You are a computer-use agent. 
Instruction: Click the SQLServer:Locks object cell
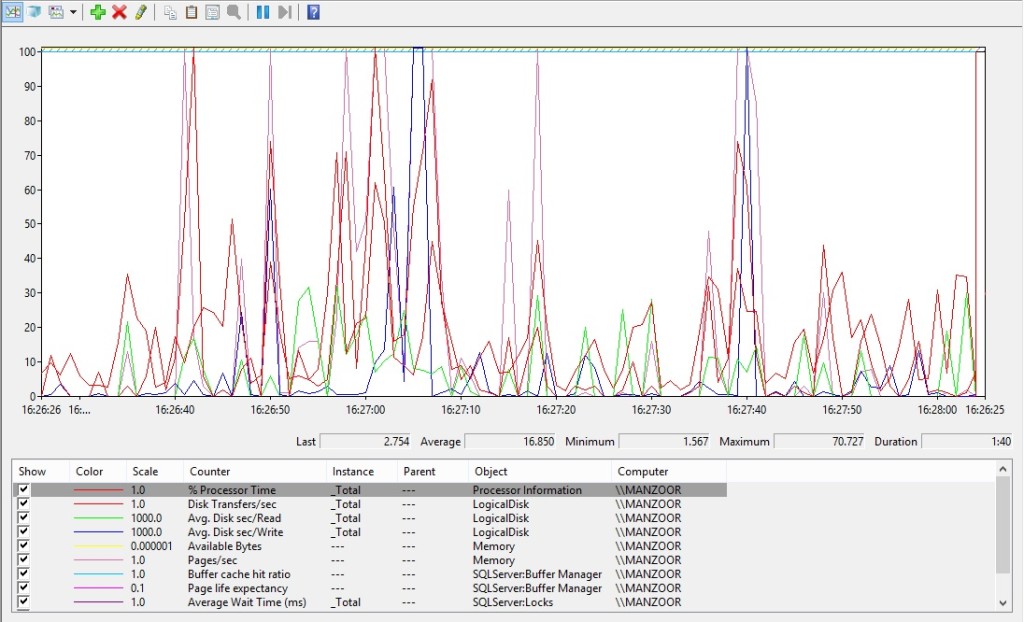click(513, 602)
